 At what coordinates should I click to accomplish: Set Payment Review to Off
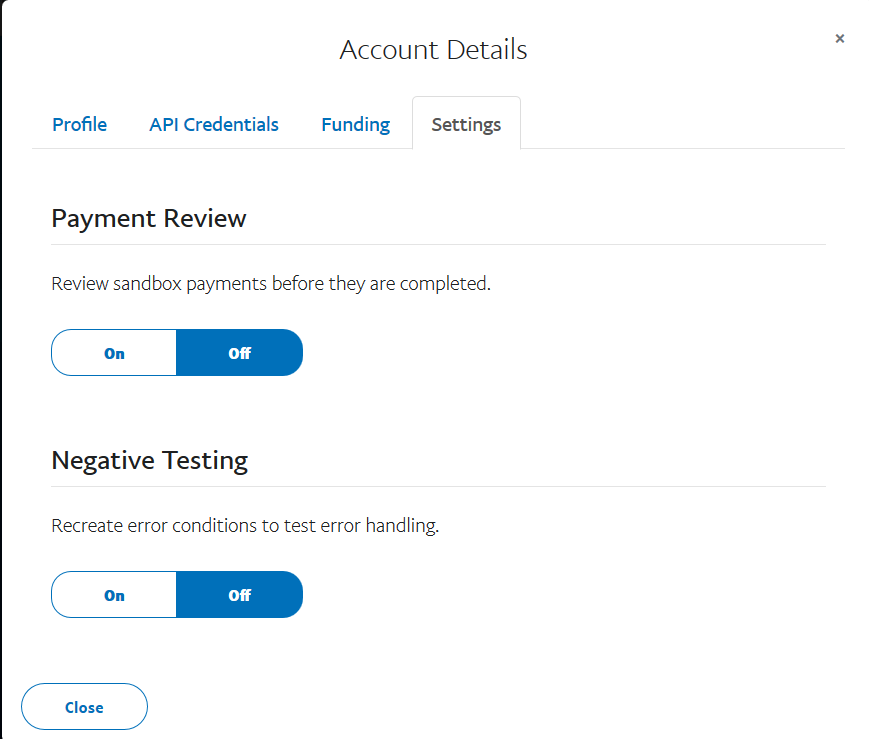239,353
